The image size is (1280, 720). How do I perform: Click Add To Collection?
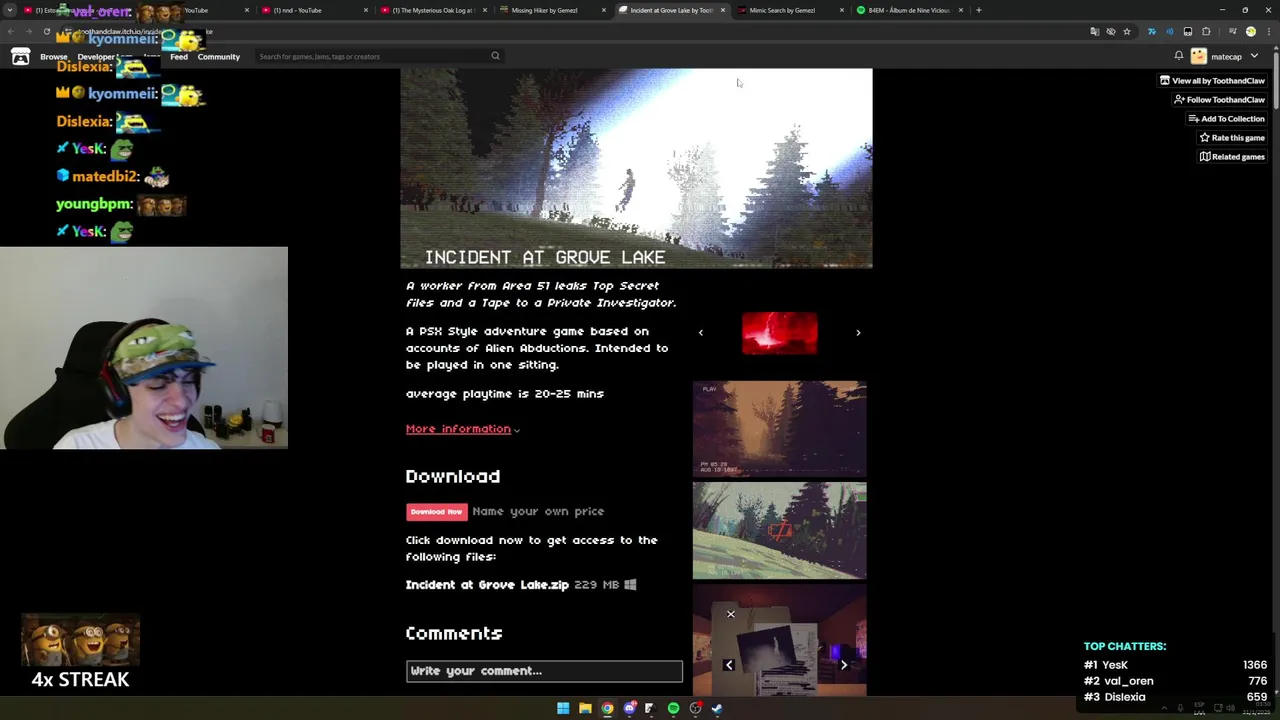1226,119
